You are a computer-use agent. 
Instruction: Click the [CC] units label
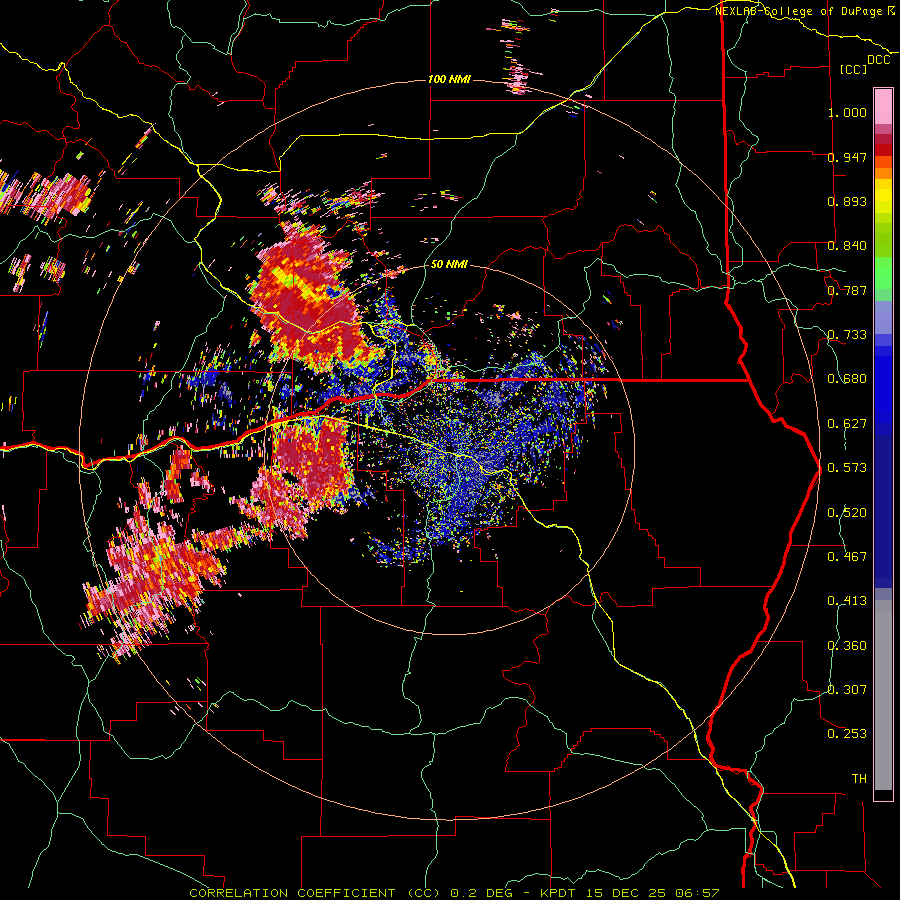tap(854, 69)
